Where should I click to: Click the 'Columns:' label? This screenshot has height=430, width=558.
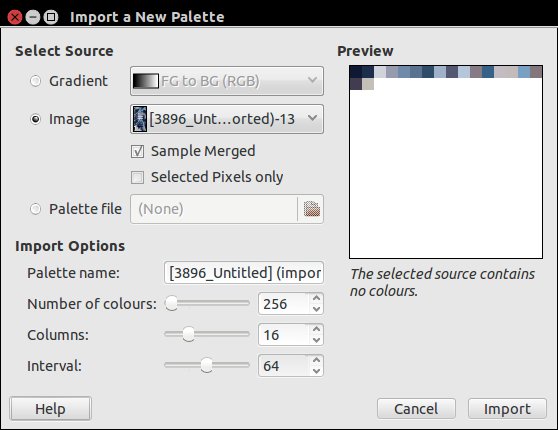click(58, 335)
